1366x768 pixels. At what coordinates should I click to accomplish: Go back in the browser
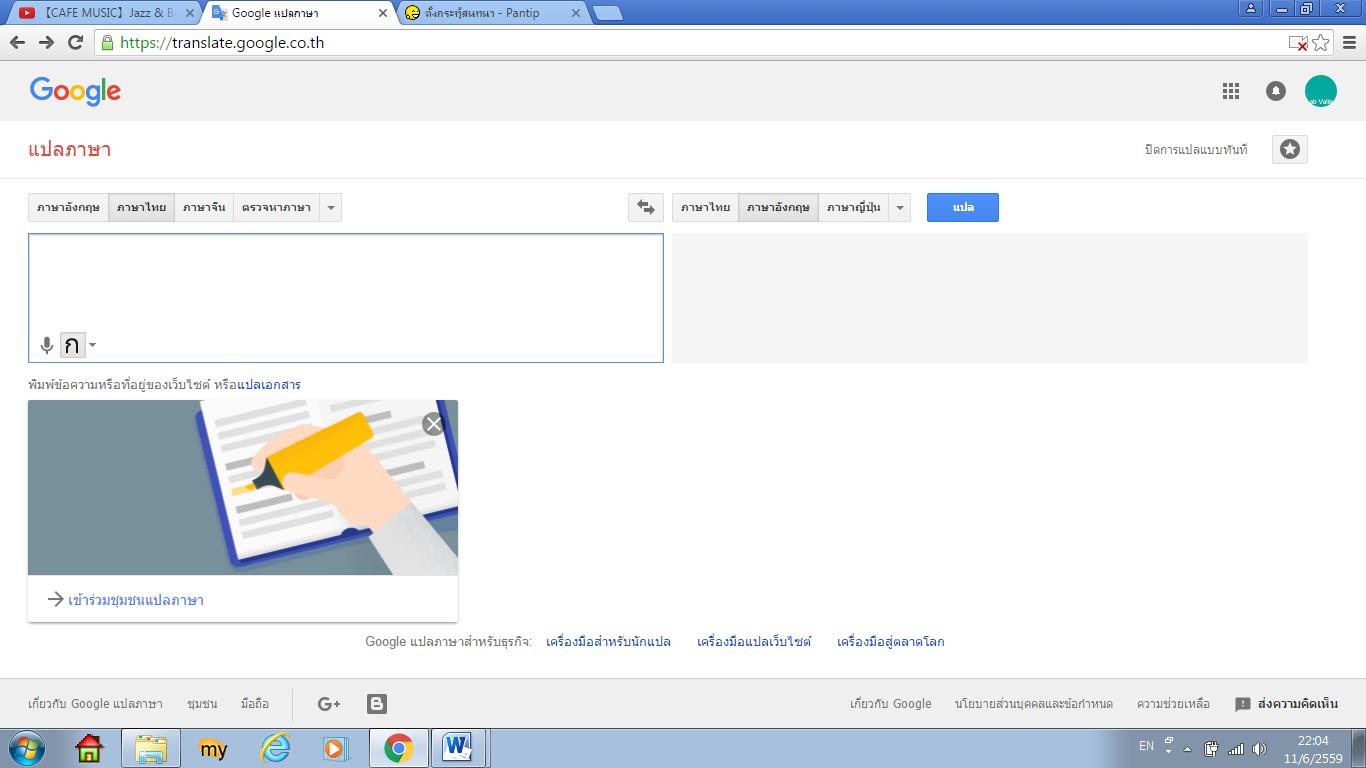[17, 42]
